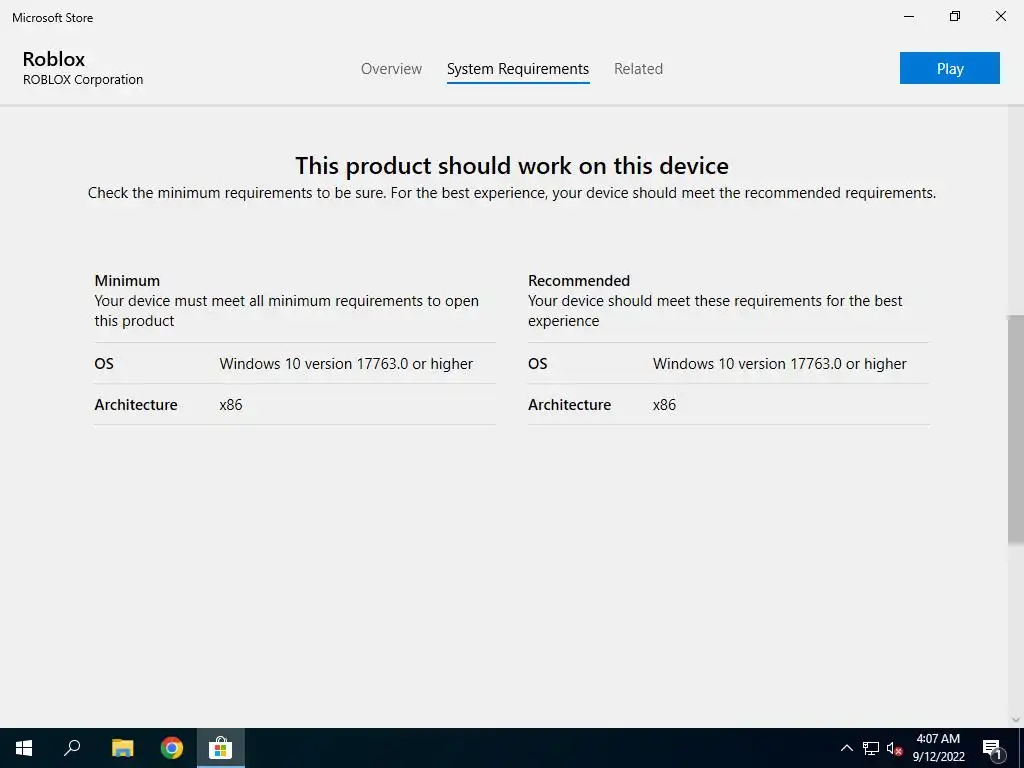
Task: Minimize the Microsoft Store window
Action: 908,16
